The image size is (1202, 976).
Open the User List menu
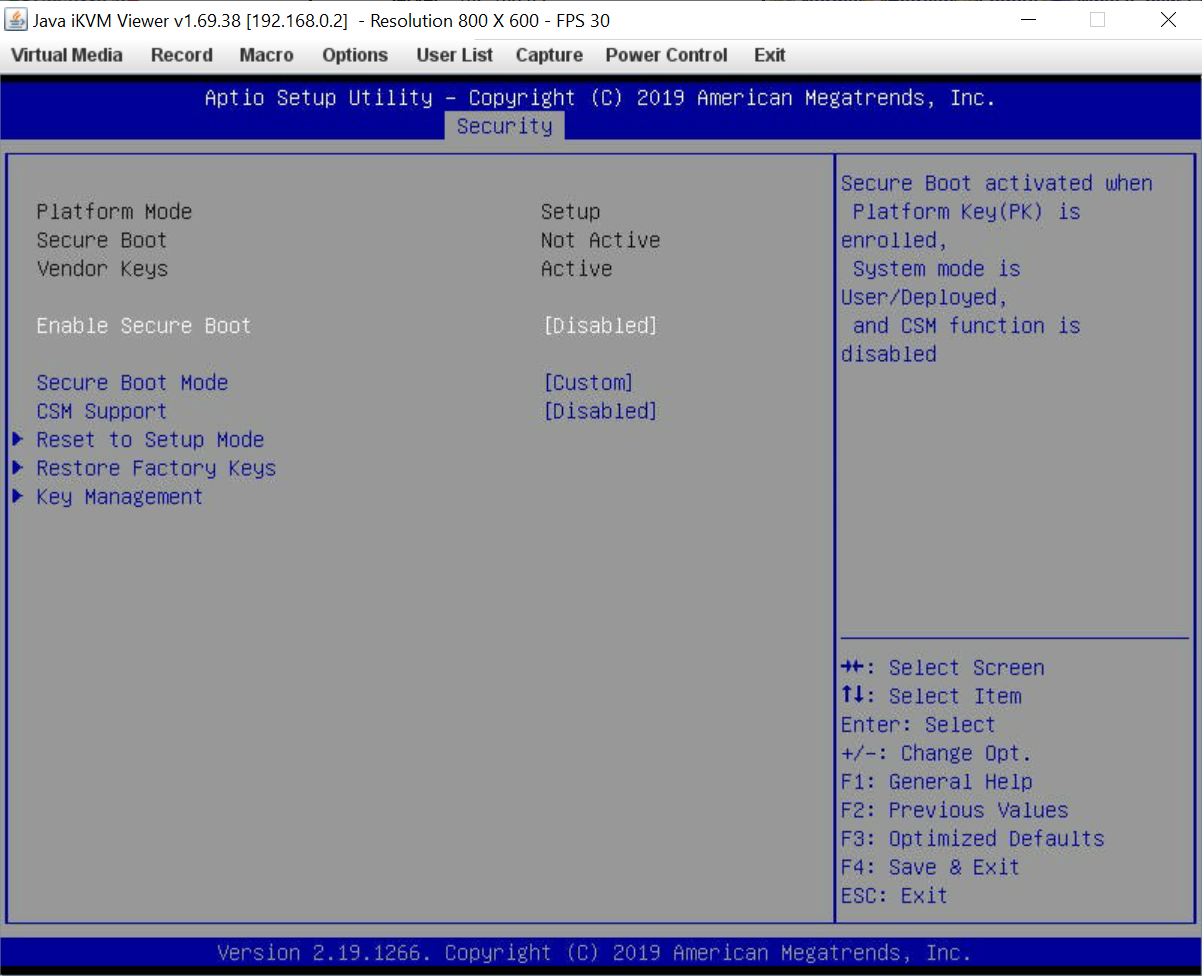(x=455, y=55)
